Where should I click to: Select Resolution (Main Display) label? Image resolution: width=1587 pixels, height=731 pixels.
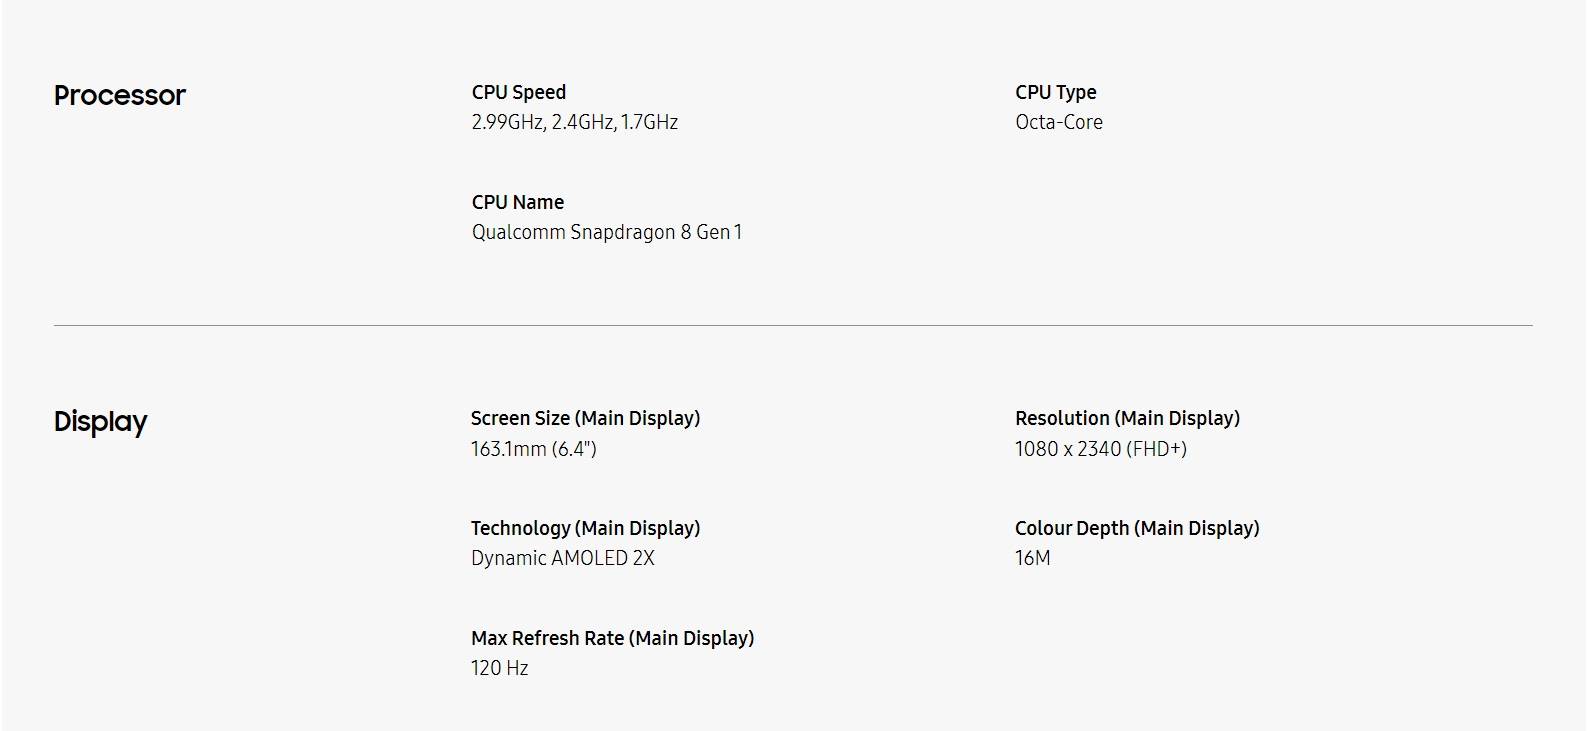(1128, 418)
